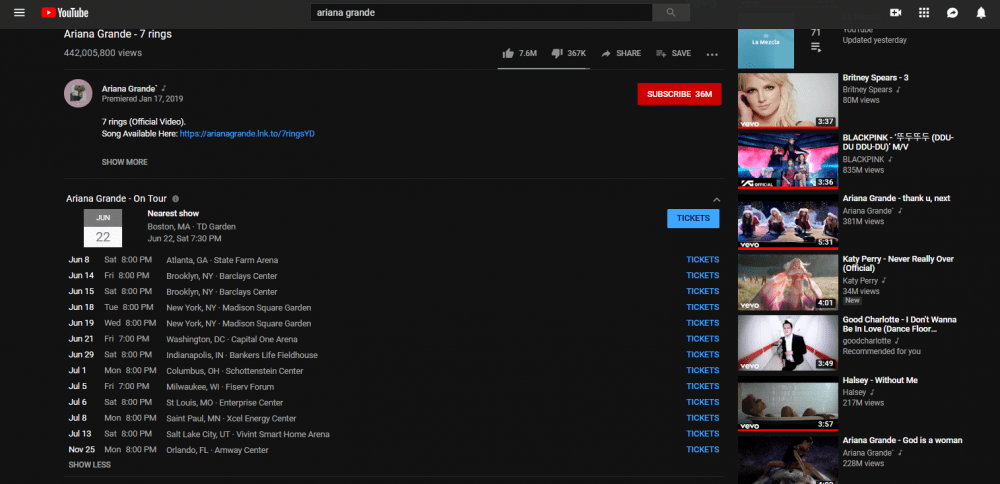Click the Ariana Grande channel avatar
The image size is (1000, 484).
pyautogui.click(x=78, y=94)
